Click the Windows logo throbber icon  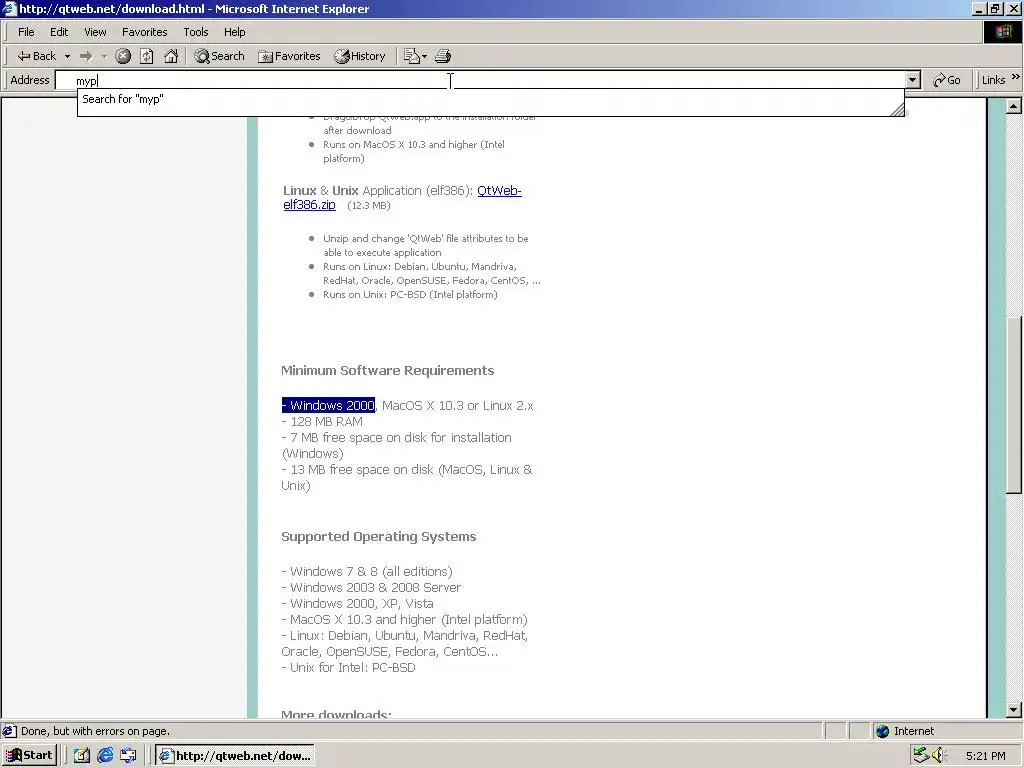pyautogui.click(x=1003, y=32)
